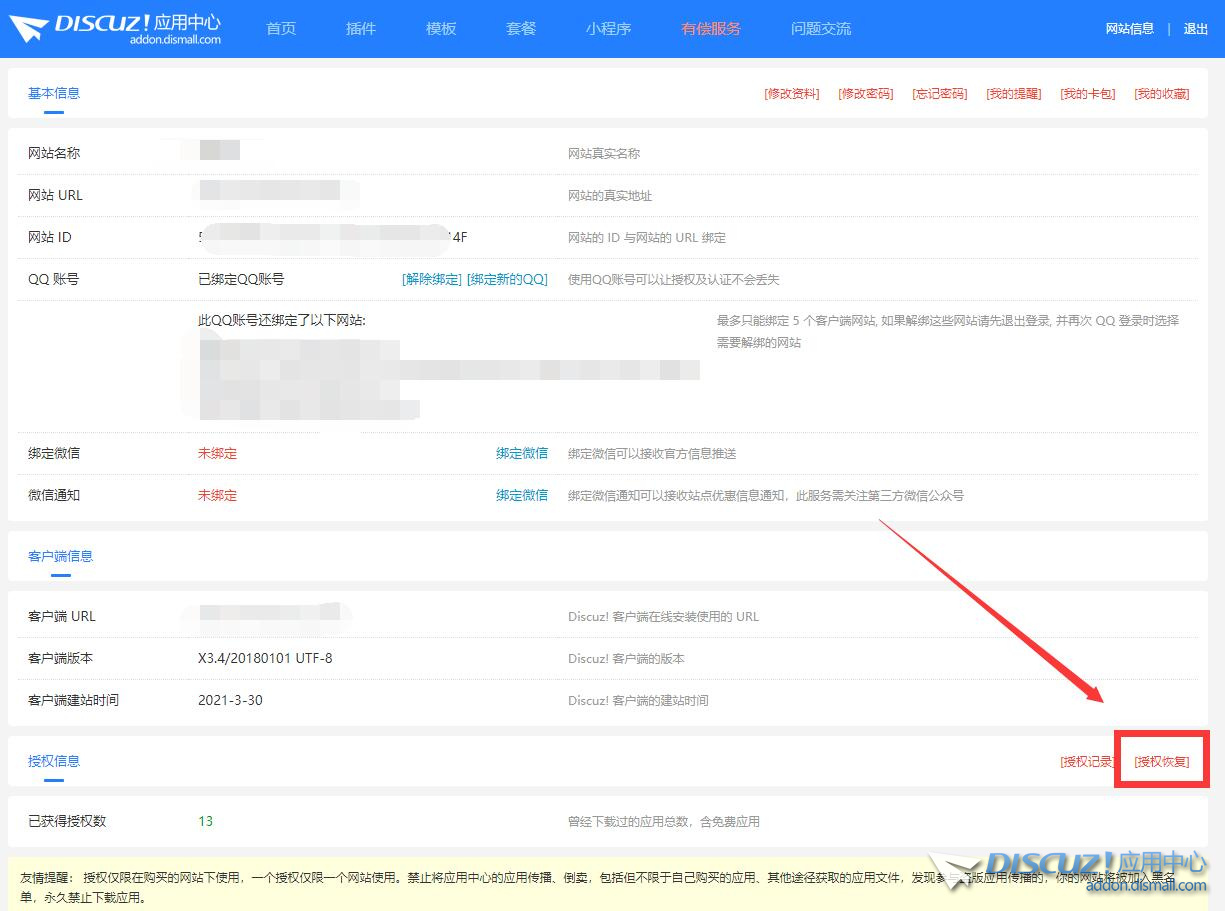Click the 客户端建站时间 row label
The height and width of the screenshot is (911, 1225).
pyautogui.click(x=73, y=700)
